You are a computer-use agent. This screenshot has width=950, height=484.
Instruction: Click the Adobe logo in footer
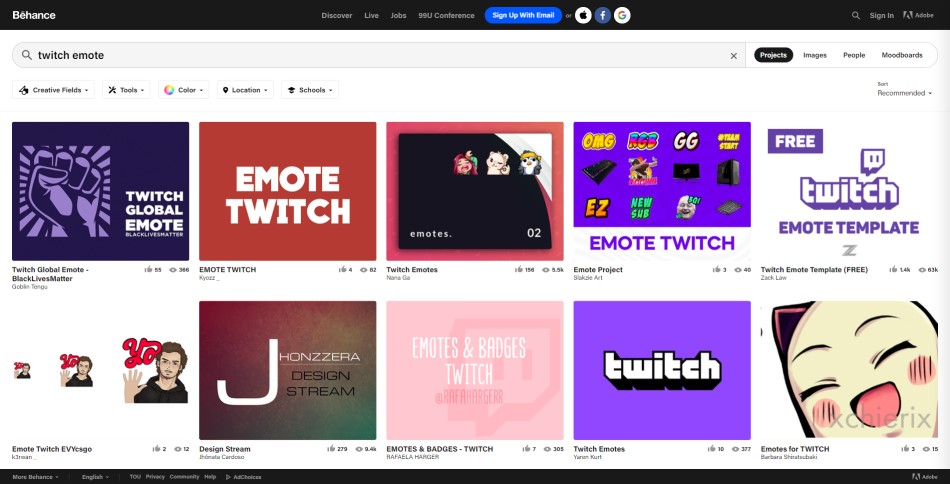923,477
